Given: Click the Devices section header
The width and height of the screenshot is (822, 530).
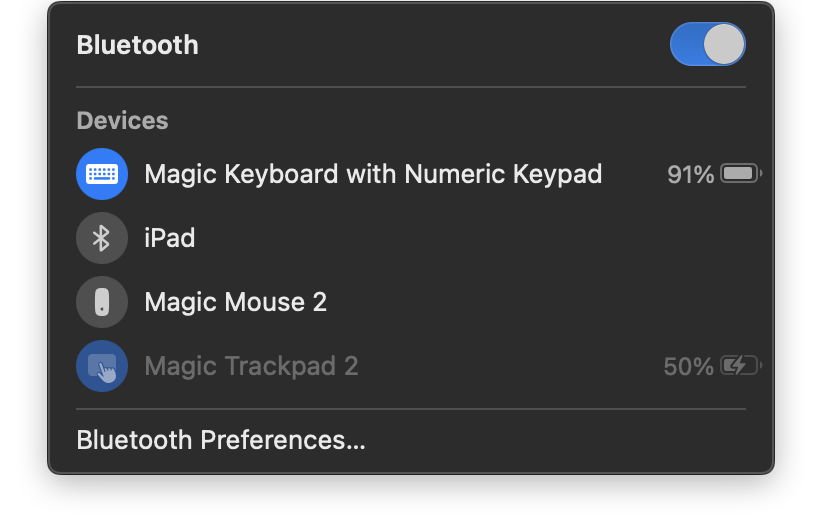Looking at the screenshot, I should point(122,121).
